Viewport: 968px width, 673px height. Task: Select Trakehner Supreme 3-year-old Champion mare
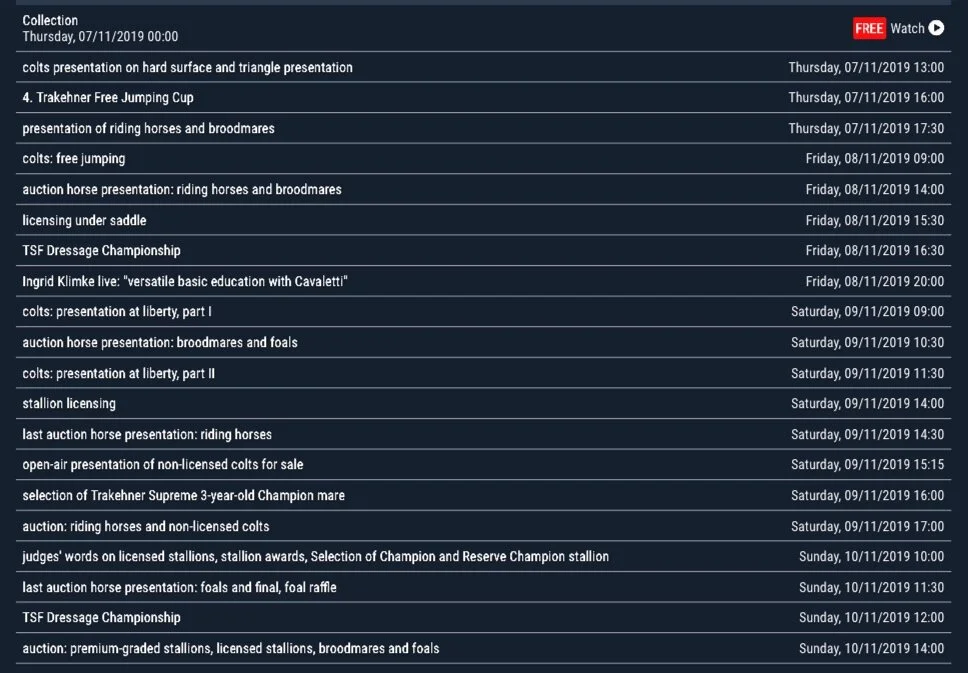coord(483,496)
